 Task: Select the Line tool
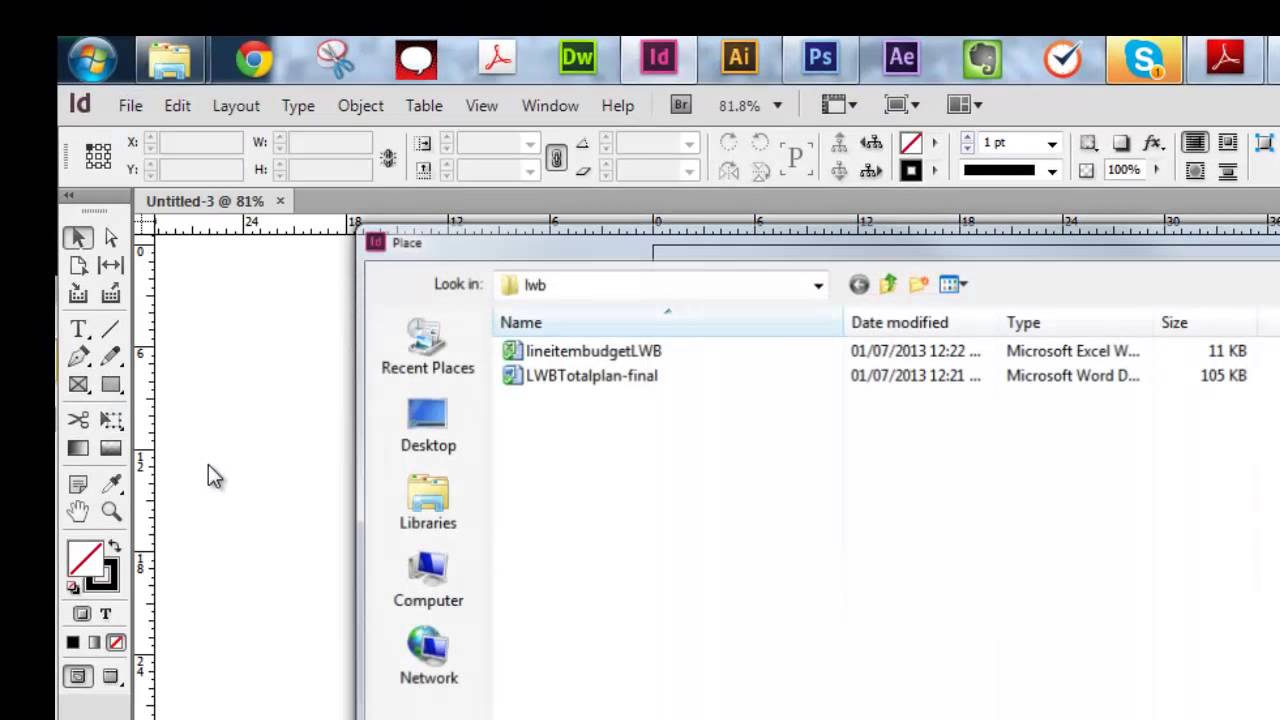[x=111, y=329]
